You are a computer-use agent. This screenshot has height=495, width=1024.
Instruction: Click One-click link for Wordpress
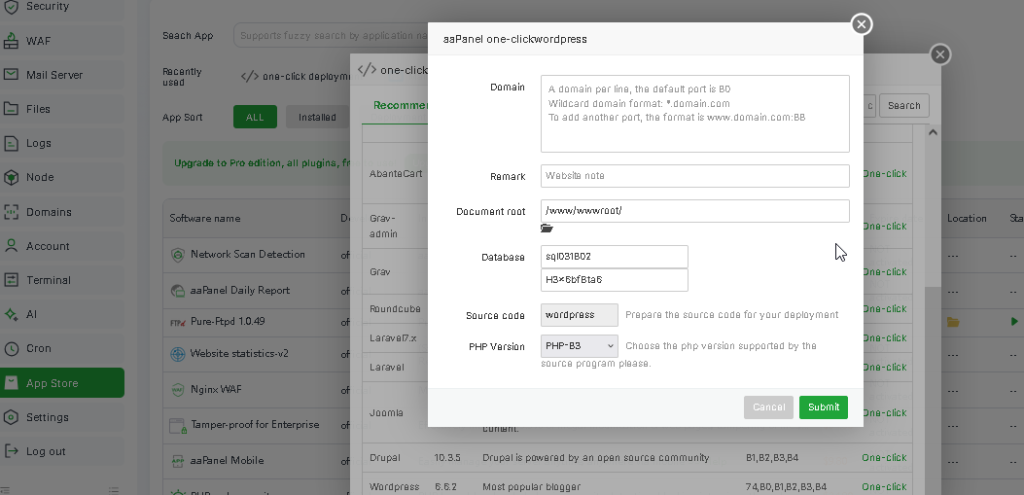(884, 487)
